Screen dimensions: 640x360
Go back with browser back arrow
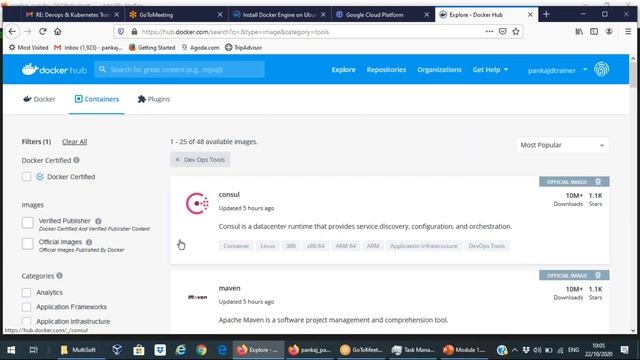coord(12,31)
